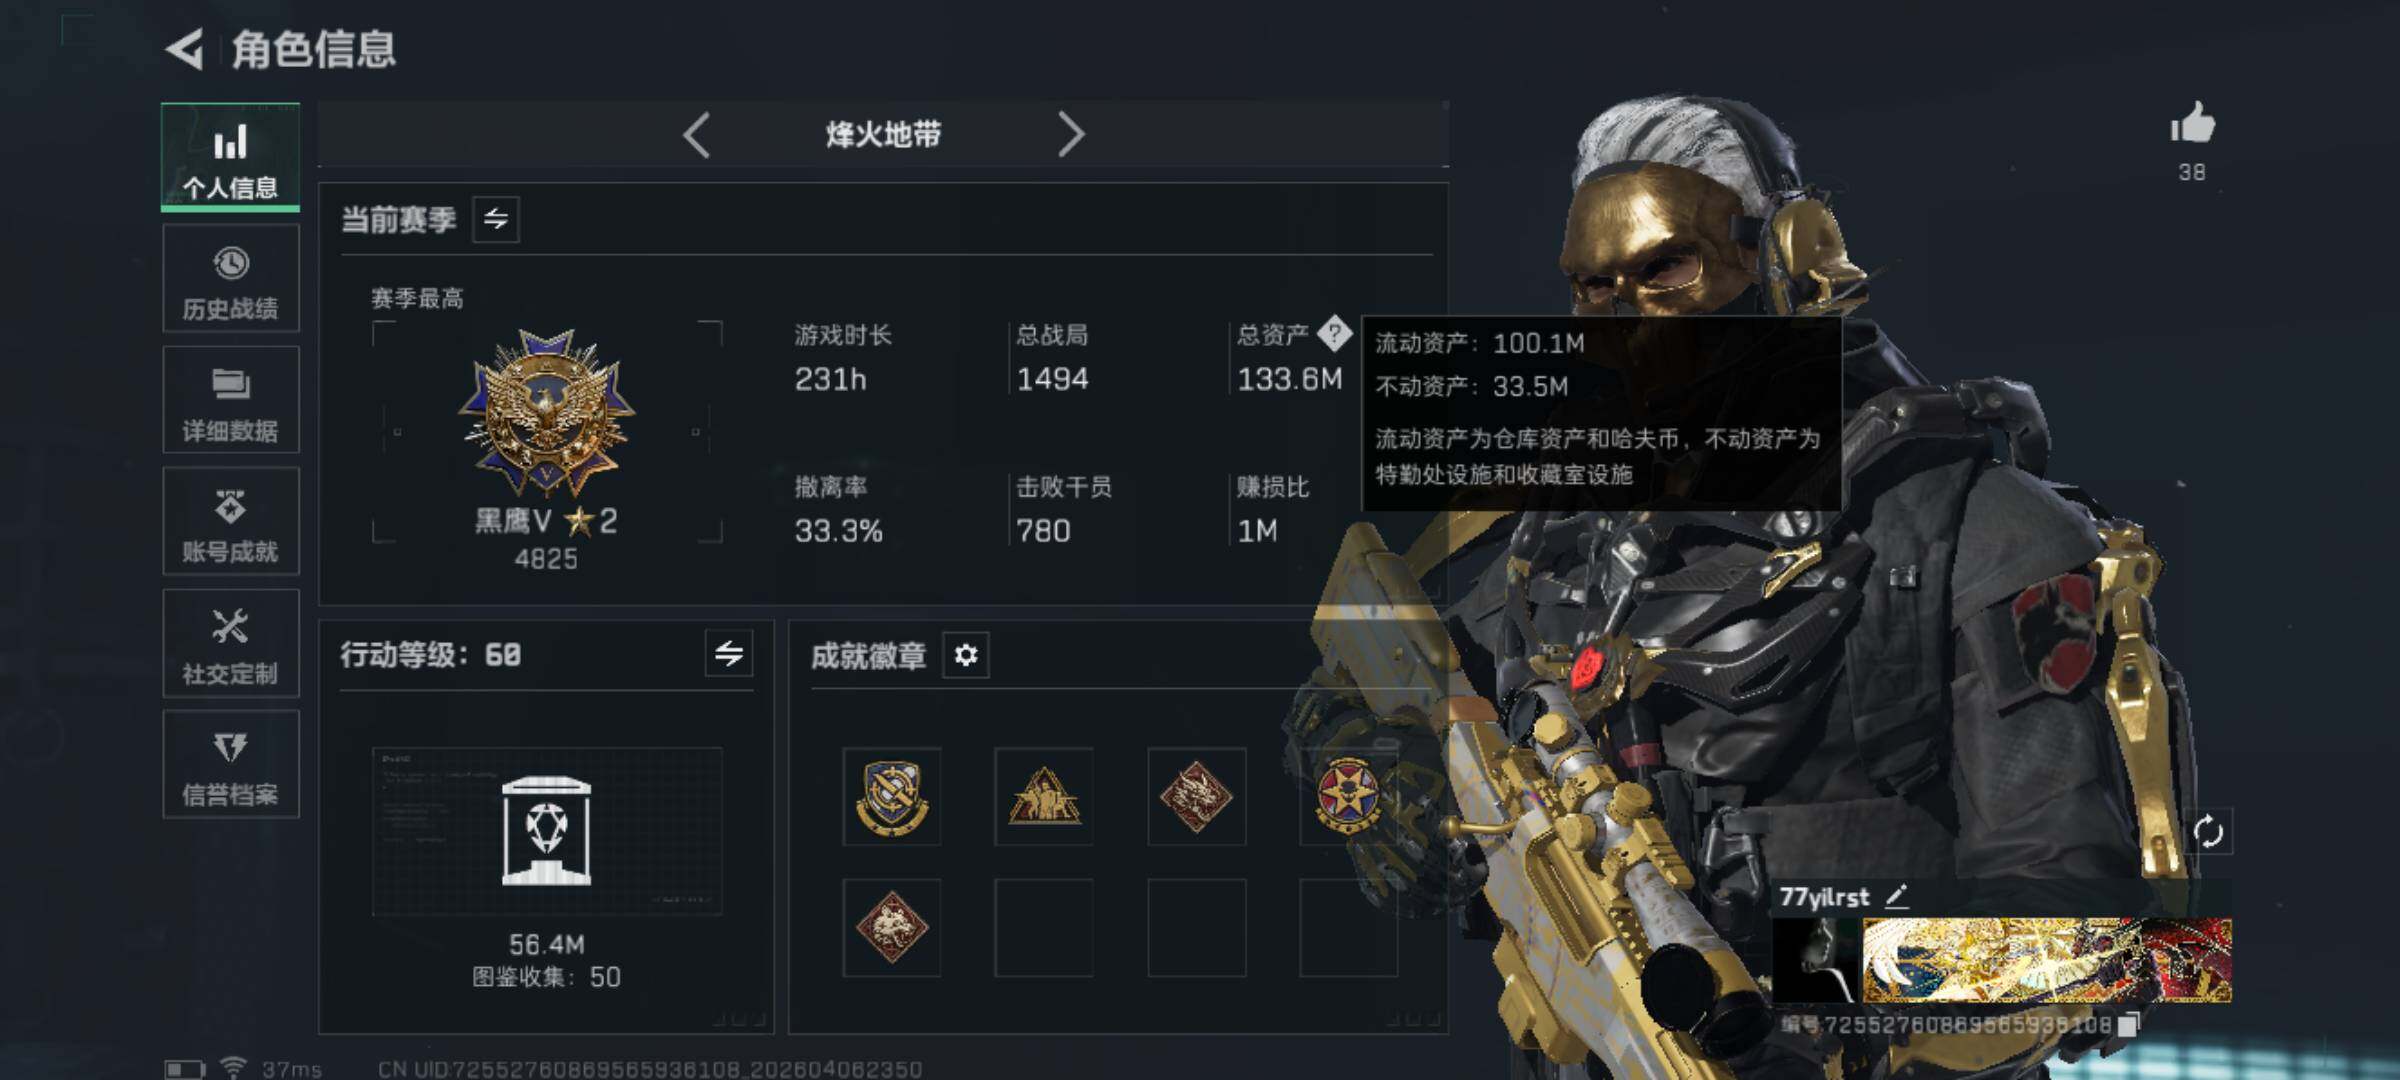Switch to the next mode with right chevron
Image resolution: width=2400 pixels, height=1080 pixels.
tap(1070, 134)
